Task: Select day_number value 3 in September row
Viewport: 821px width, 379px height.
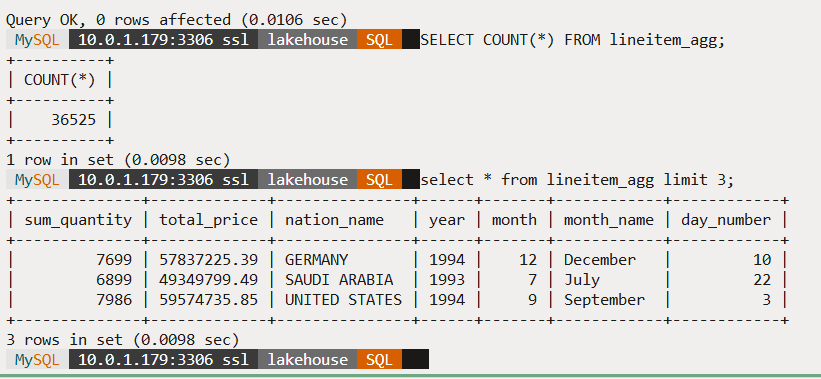Action: (x=767, y=300)
